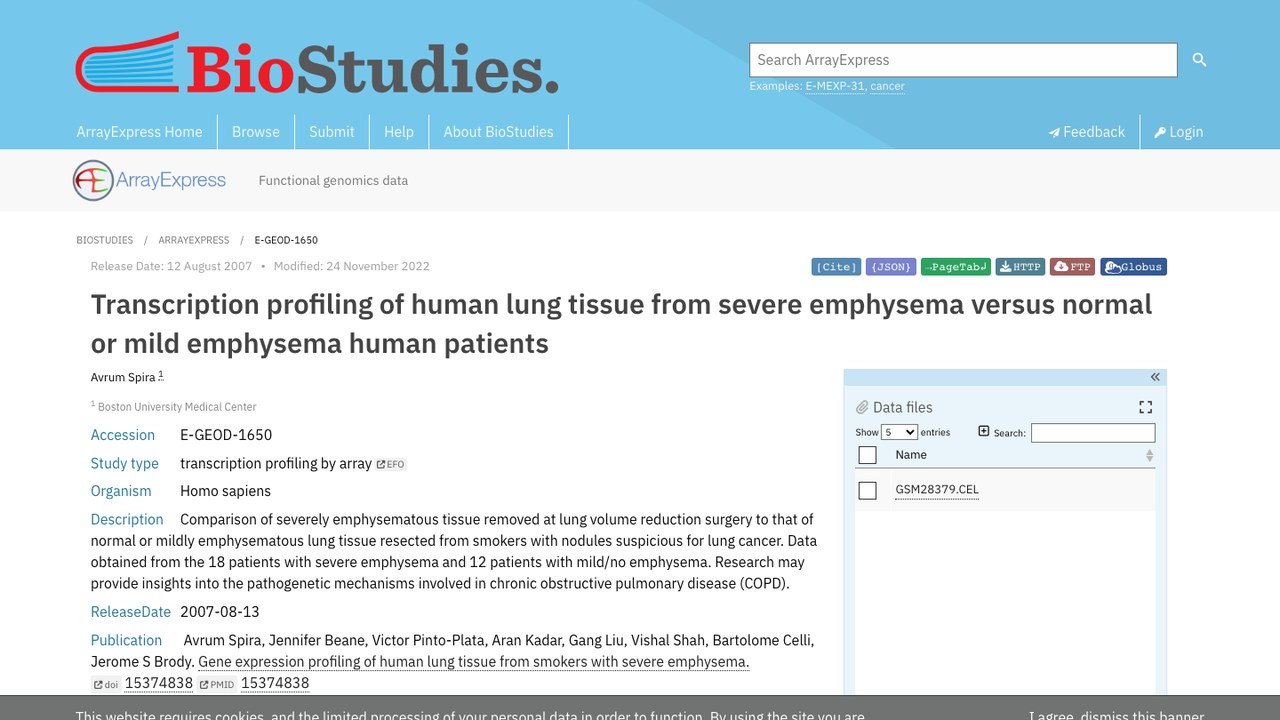The image size is (1280, 720).
Task: Click the Login link
Action: click(1178, 132)
